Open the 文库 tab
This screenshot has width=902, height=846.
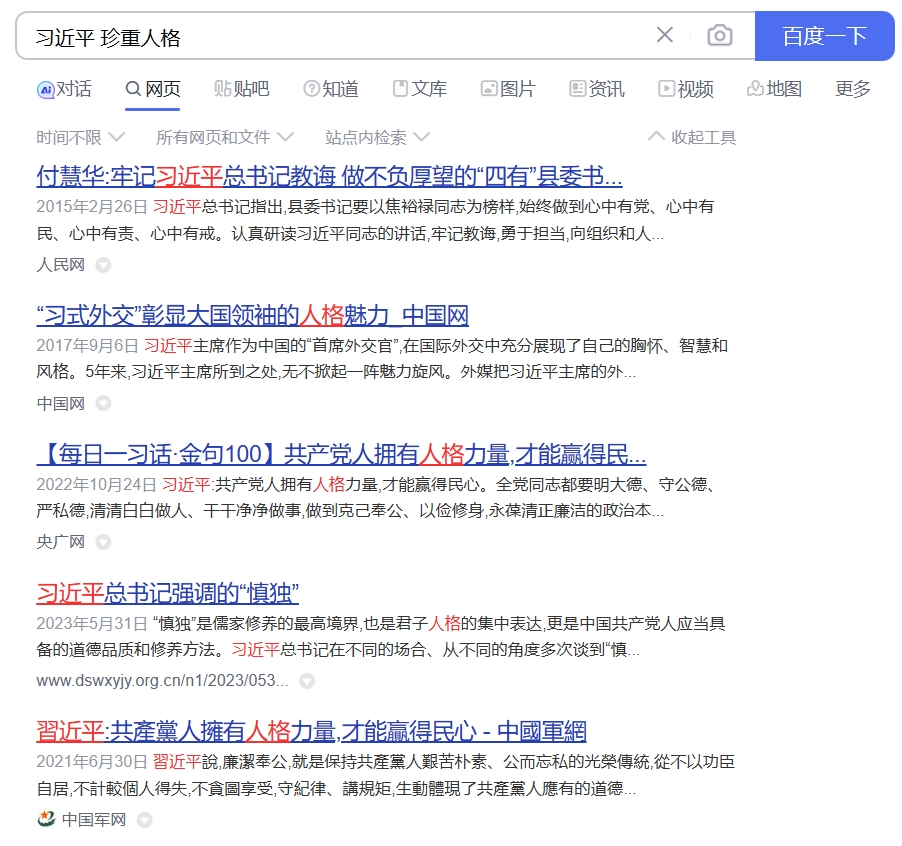coord(420,89)
